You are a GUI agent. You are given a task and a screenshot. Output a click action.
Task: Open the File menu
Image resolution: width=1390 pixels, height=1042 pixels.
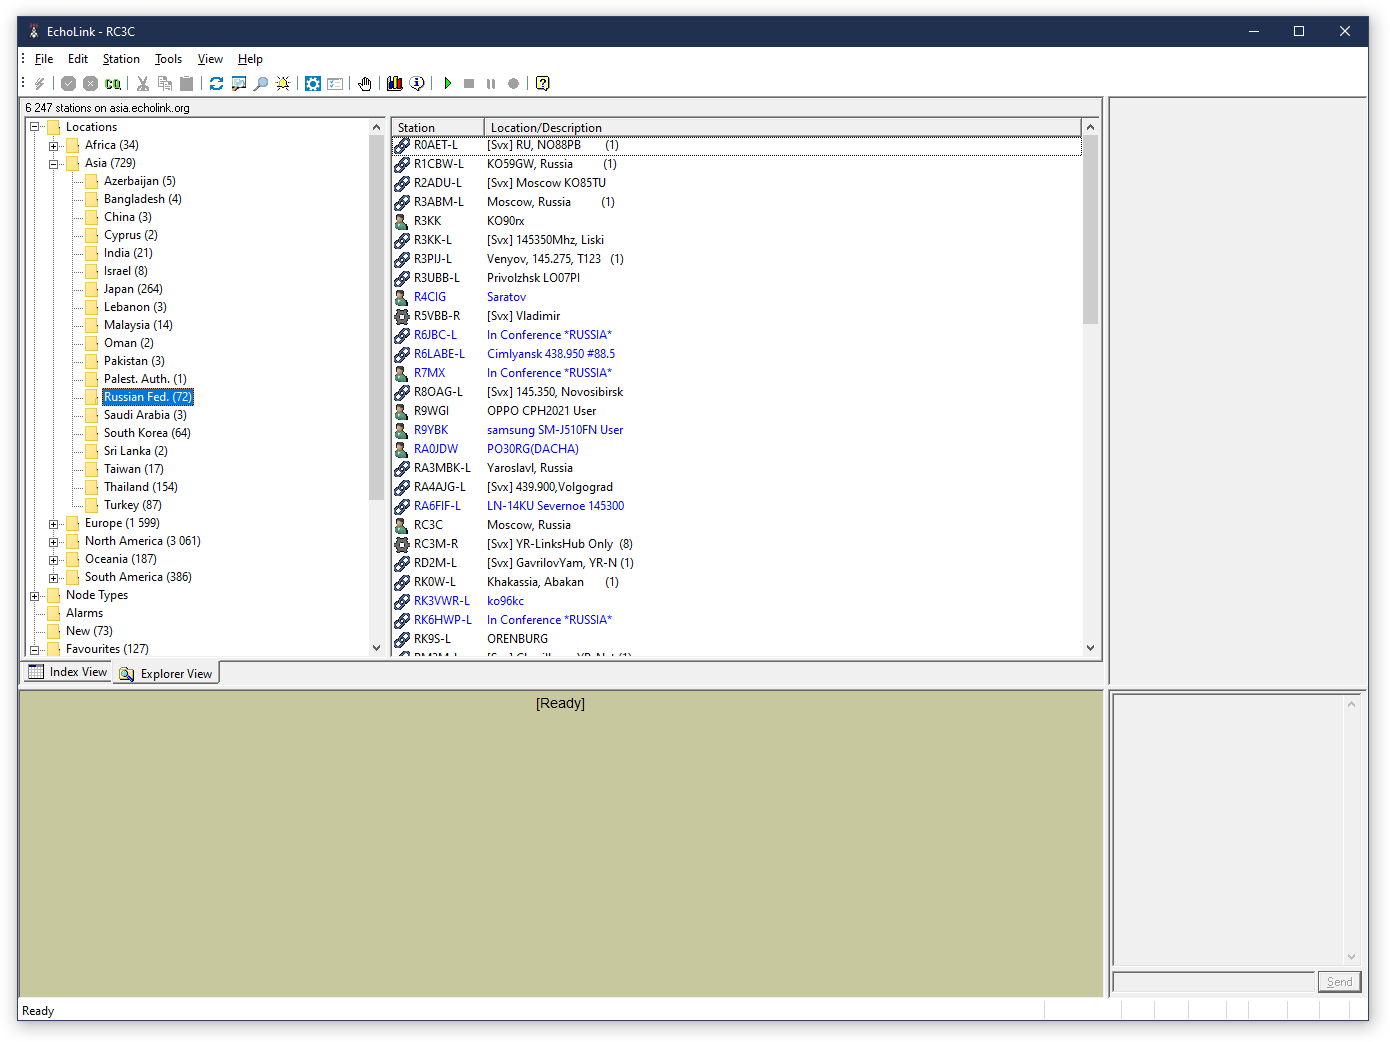[x=44, y=59]
